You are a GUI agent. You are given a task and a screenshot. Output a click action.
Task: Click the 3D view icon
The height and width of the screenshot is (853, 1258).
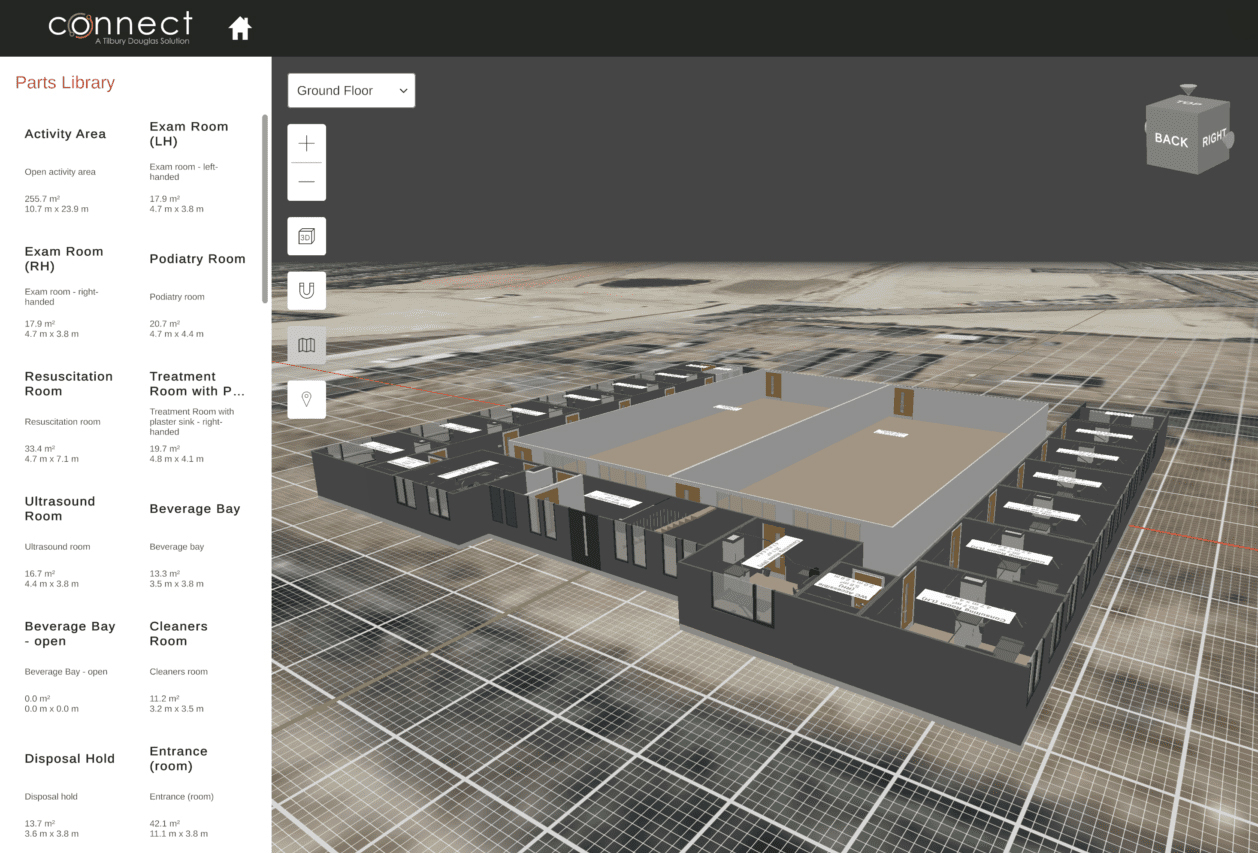pos(306,236)
